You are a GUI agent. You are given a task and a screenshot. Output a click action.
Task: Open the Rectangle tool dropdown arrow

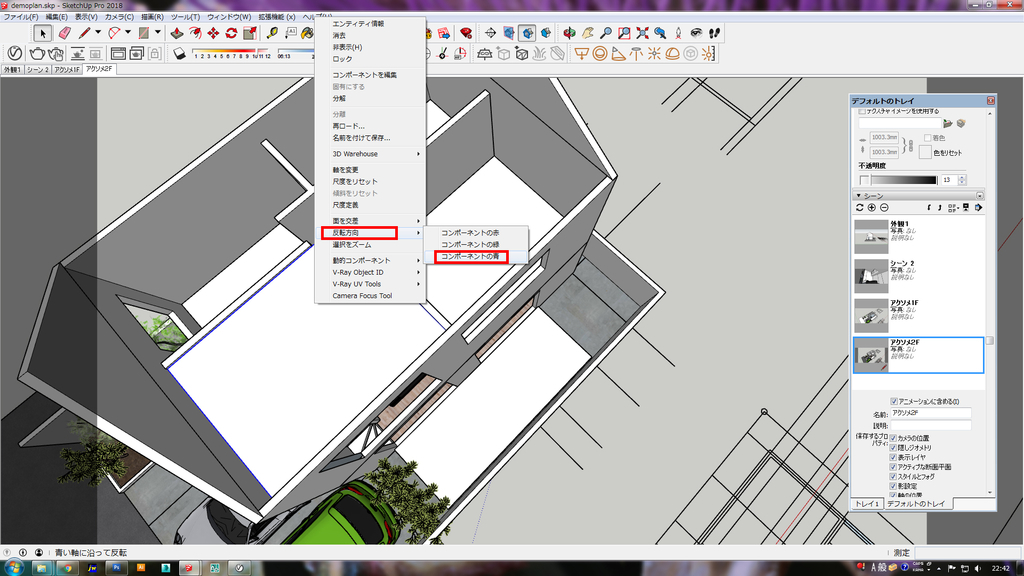(157, 33)
